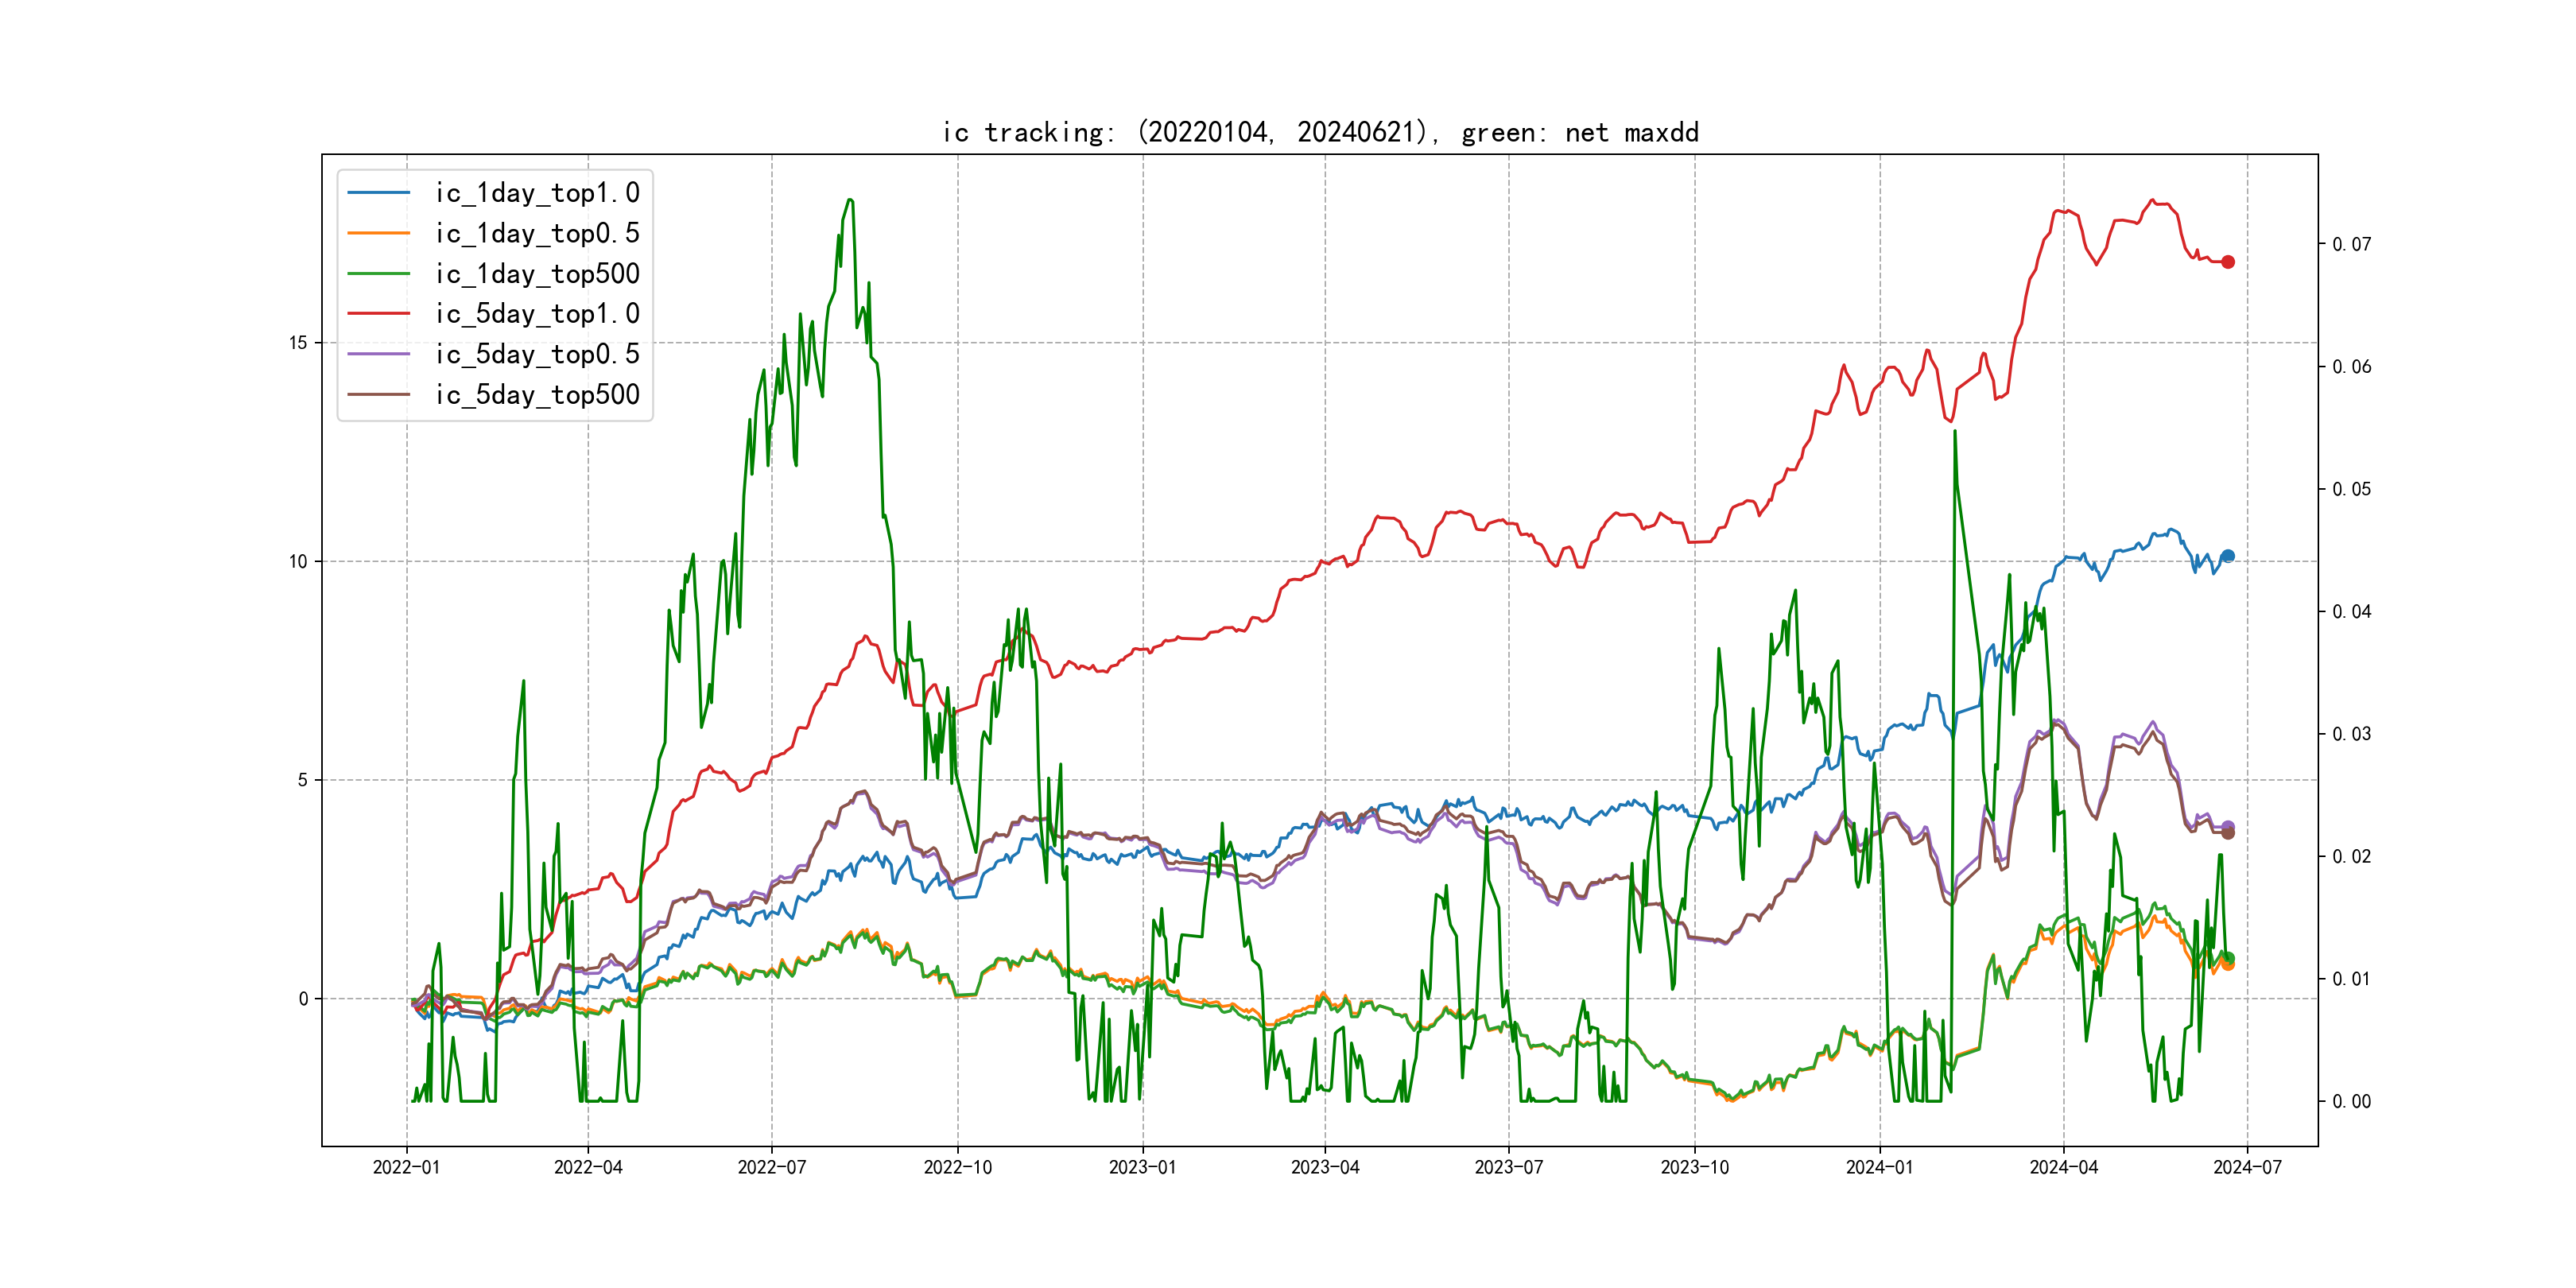Click the 2023-10 x-axis date label
The width and height of the screenshot is (2576, 1288).
[1694, 1167]
